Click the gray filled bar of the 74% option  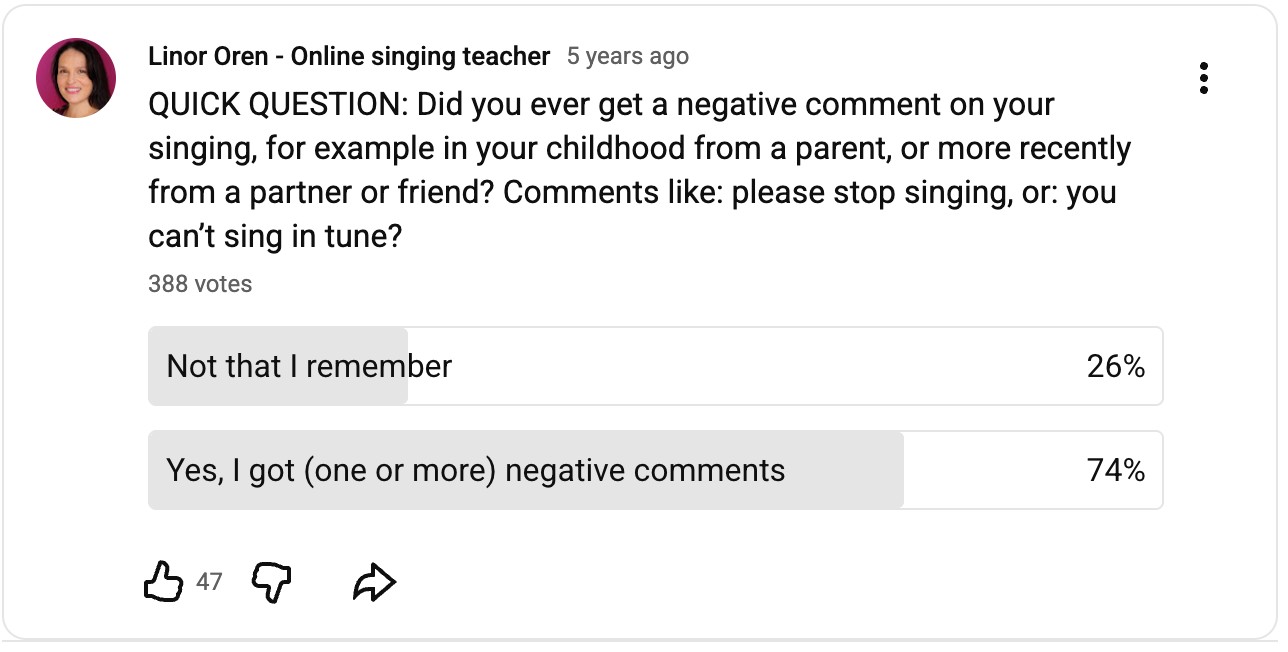point(840,470)
